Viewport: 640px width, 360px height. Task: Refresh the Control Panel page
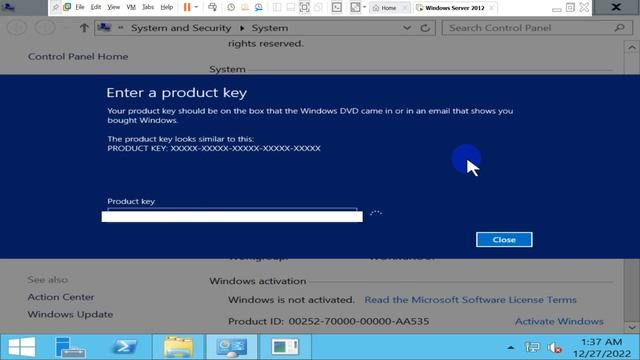425,28
